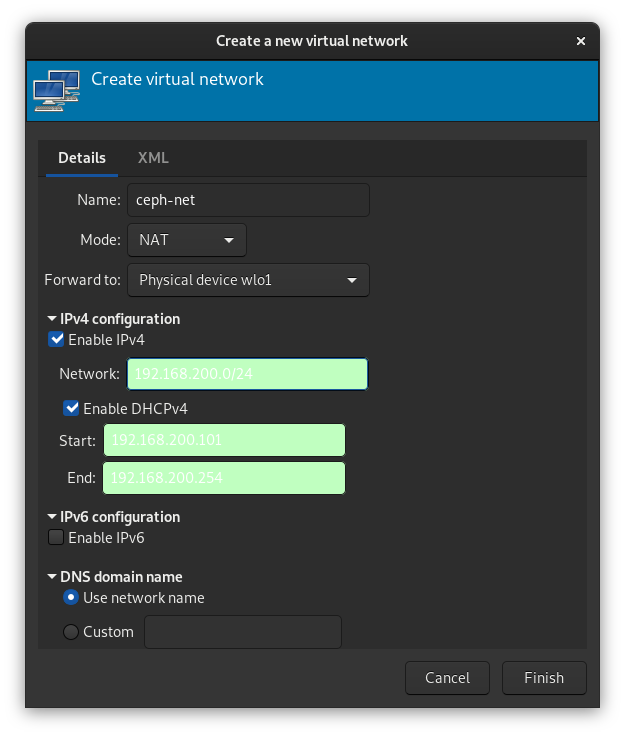
Task: Open the Mode NAT dropdown
Action: click(187, 240)
